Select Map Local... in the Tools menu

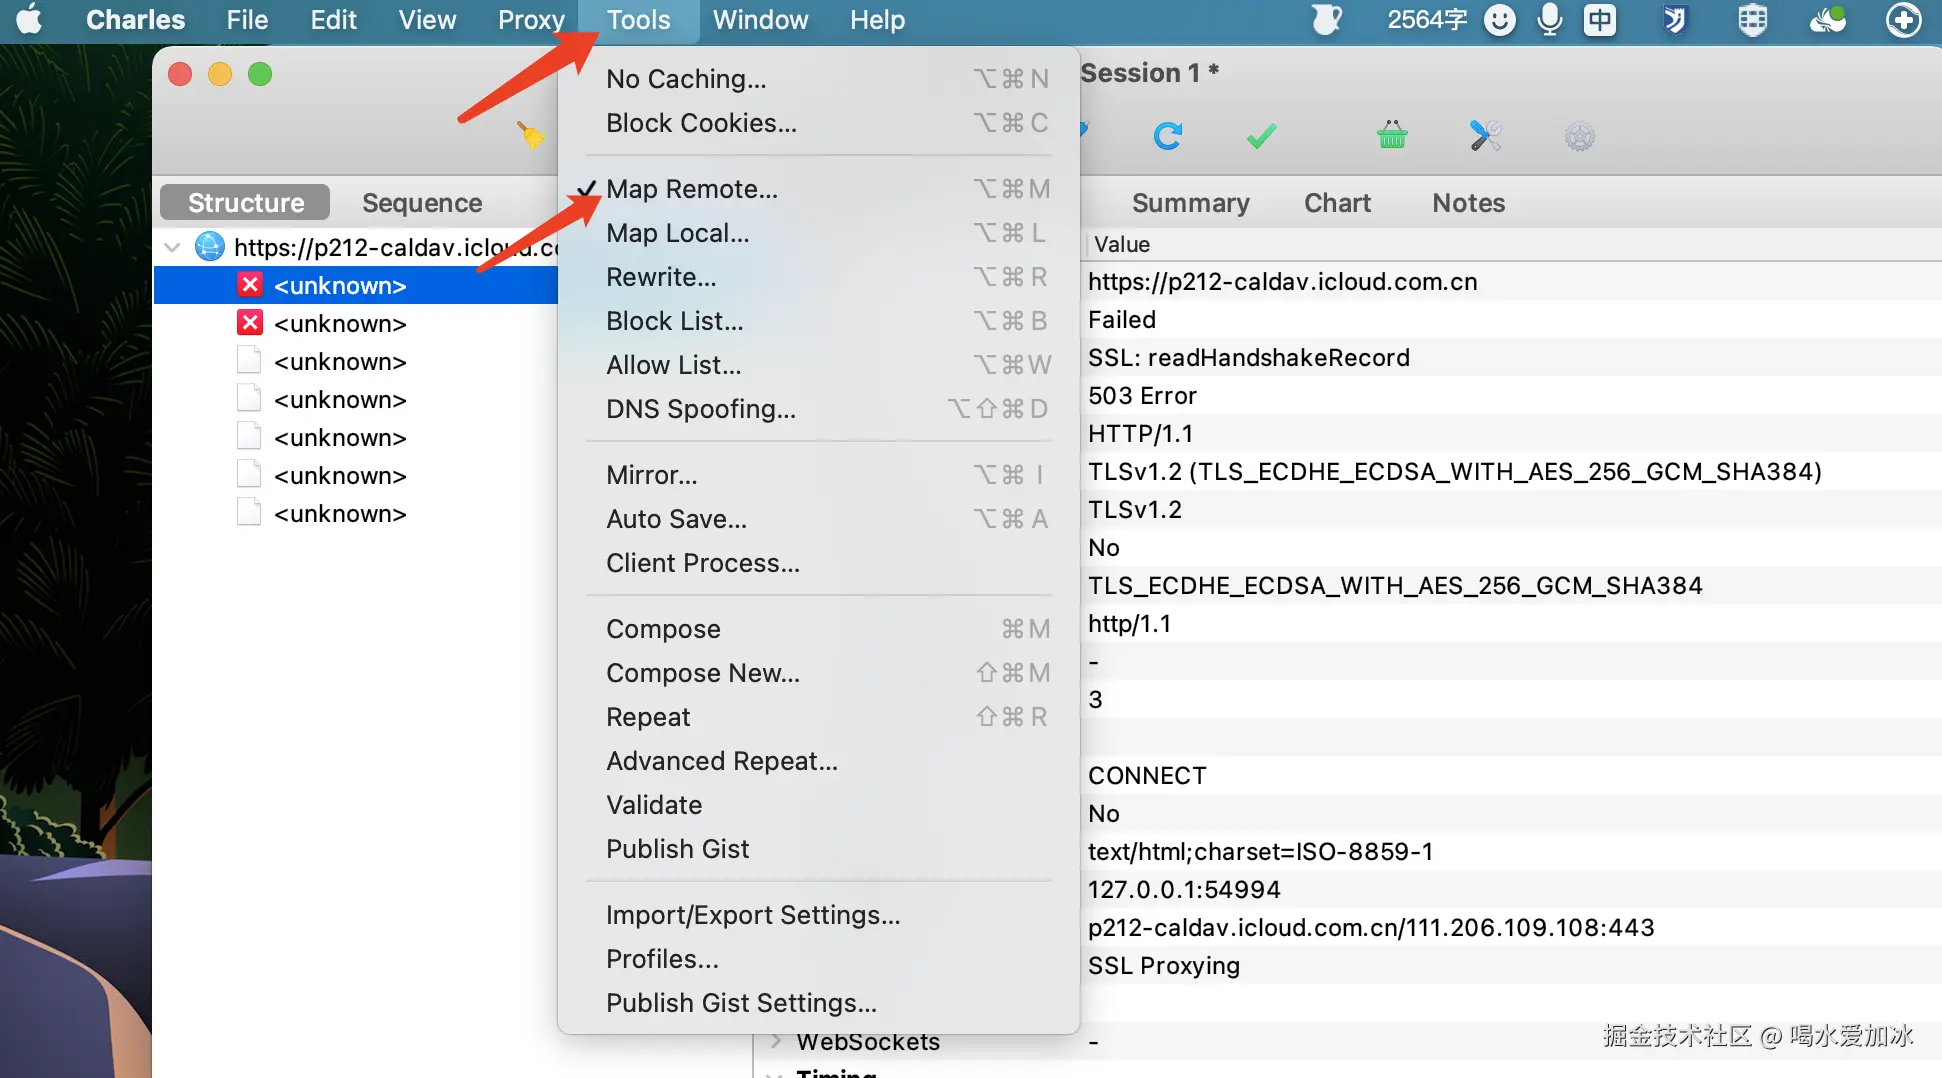(818, 233)
